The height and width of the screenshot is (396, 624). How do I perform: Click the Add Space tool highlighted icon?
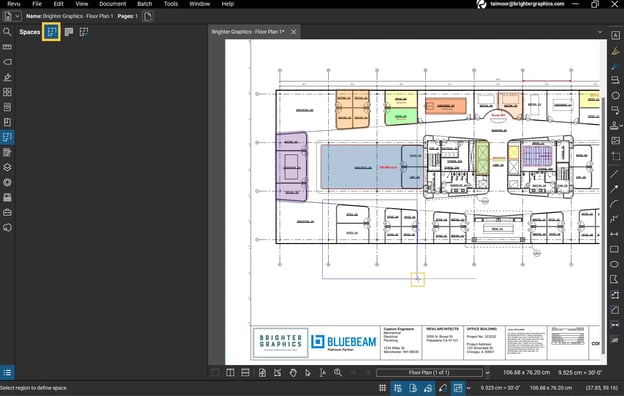pos(51,32)
